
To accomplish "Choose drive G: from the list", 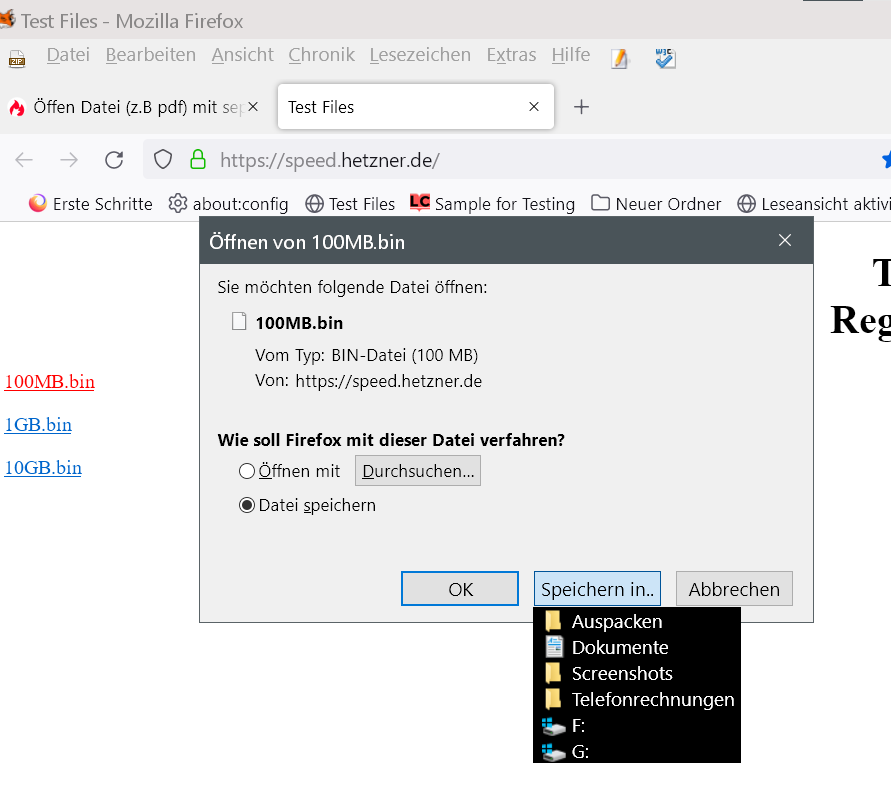I will (637, 751).
